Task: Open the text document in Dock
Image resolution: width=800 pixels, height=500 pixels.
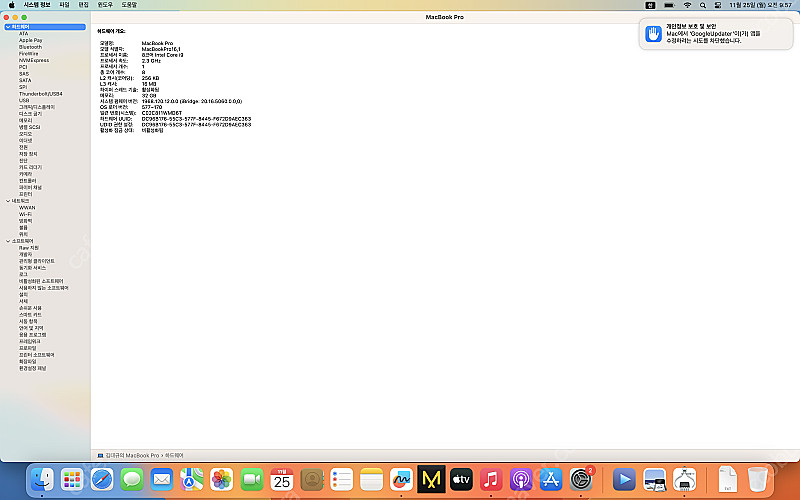Action: point(728,480)
